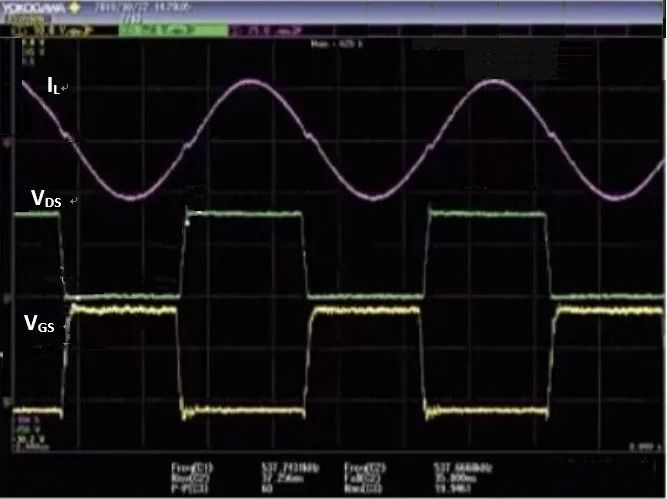Click the IL current waveform label
This screenshot has height=499, width=667.
(x=57, y=87)
